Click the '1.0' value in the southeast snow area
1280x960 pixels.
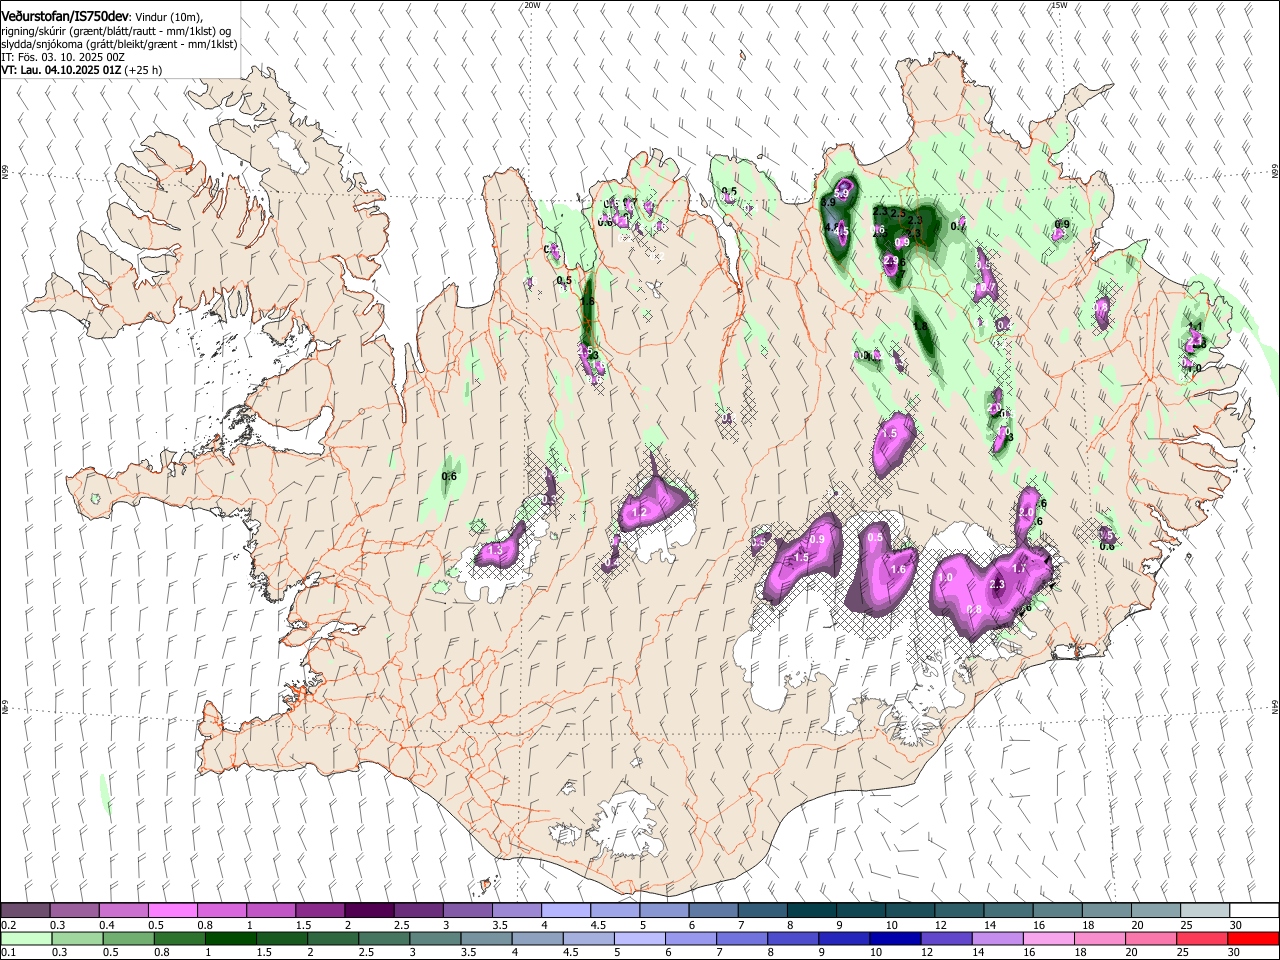tap(946, 578)
